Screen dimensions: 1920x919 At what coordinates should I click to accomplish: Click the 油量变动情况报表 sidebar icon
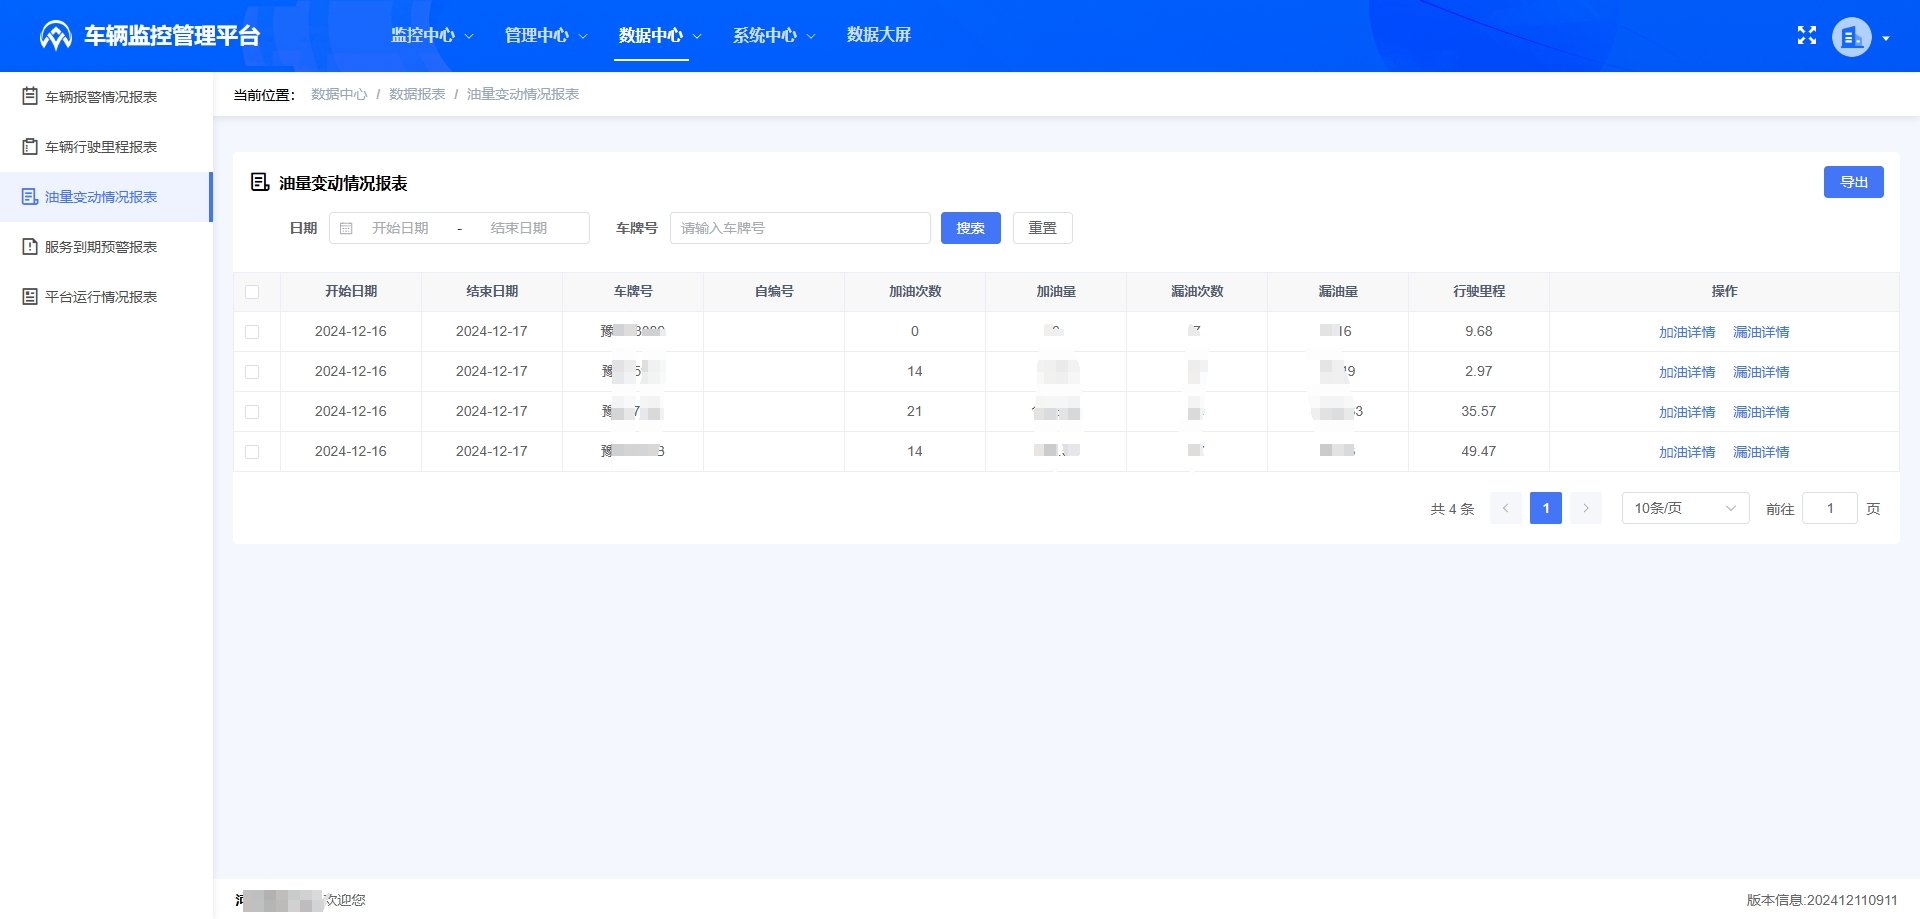[x=30, y=197]
